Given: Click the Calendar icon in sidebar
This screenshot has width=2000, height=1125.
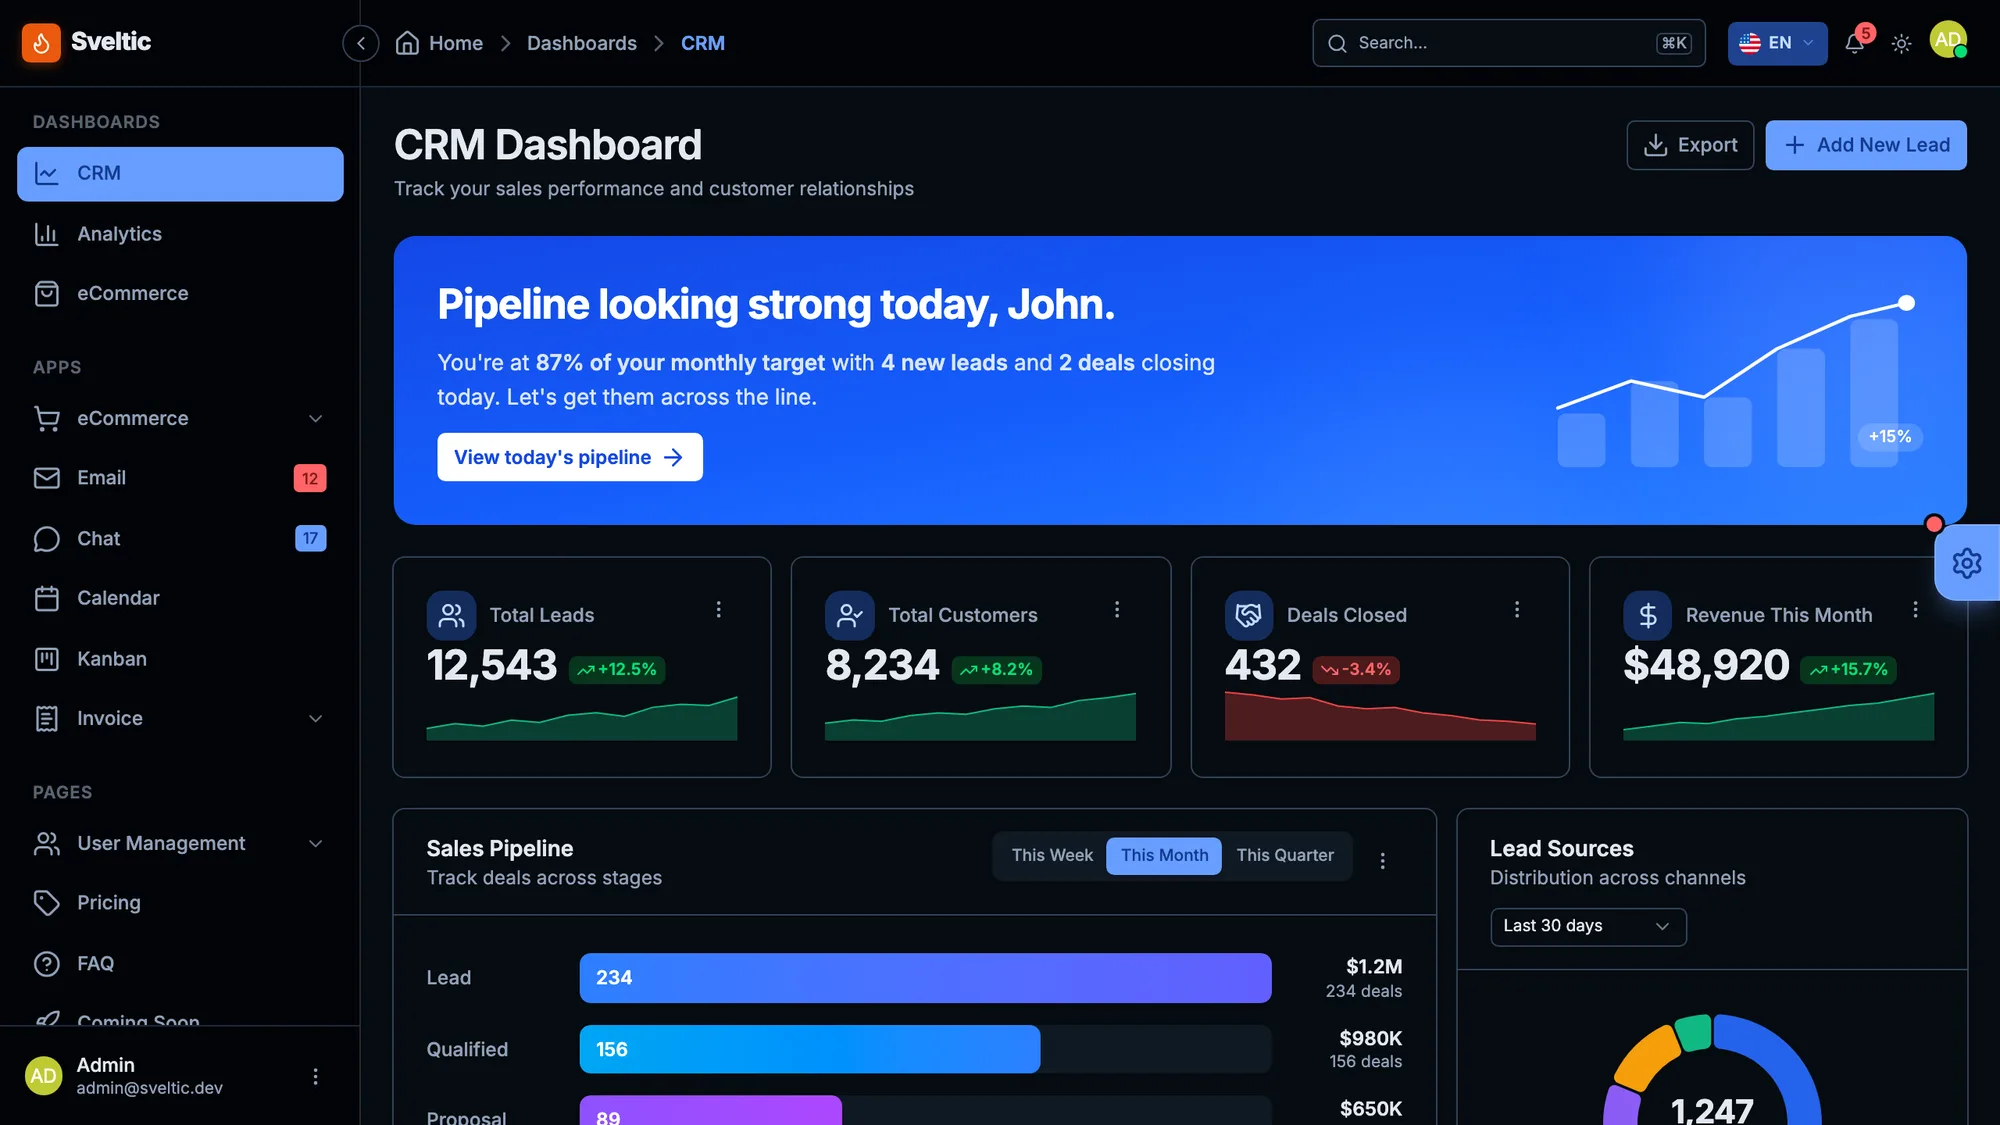Looking at the screenshot, I should coord(47,598).
